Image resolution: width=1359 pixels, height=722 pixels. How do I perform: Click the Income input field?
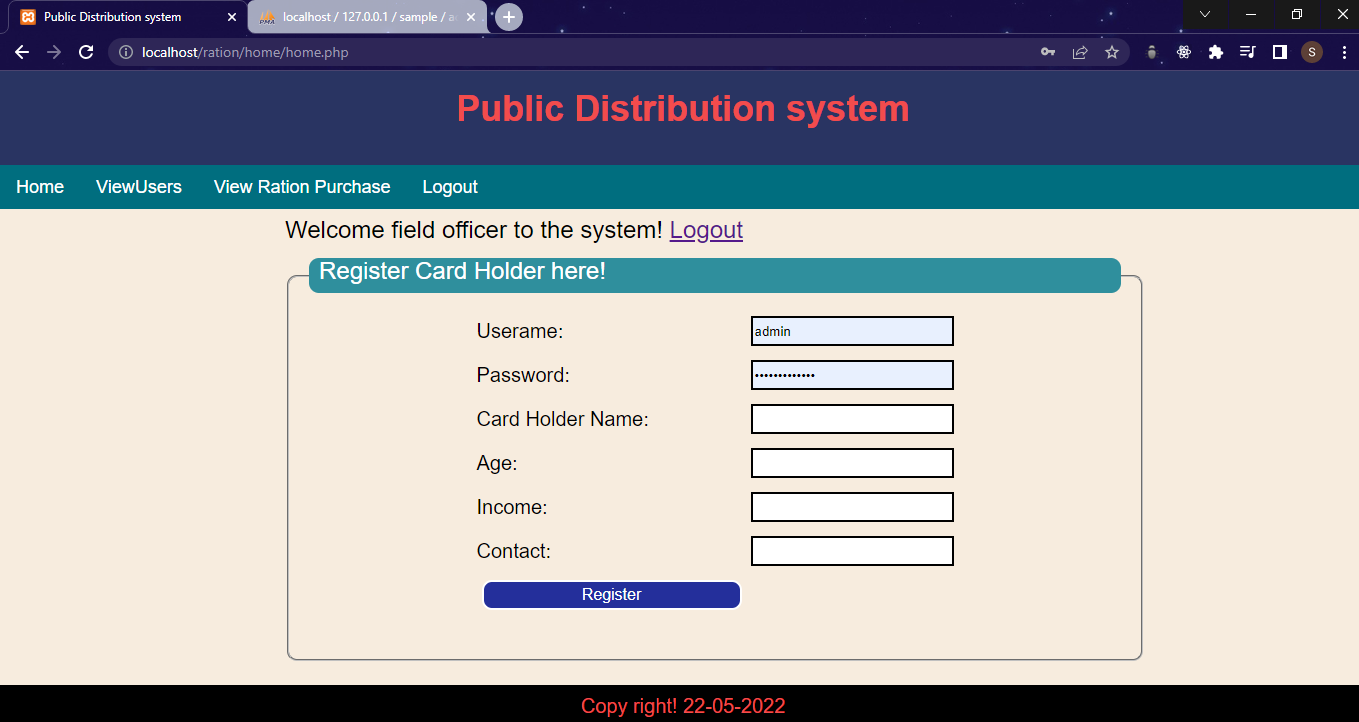point(852,507)
